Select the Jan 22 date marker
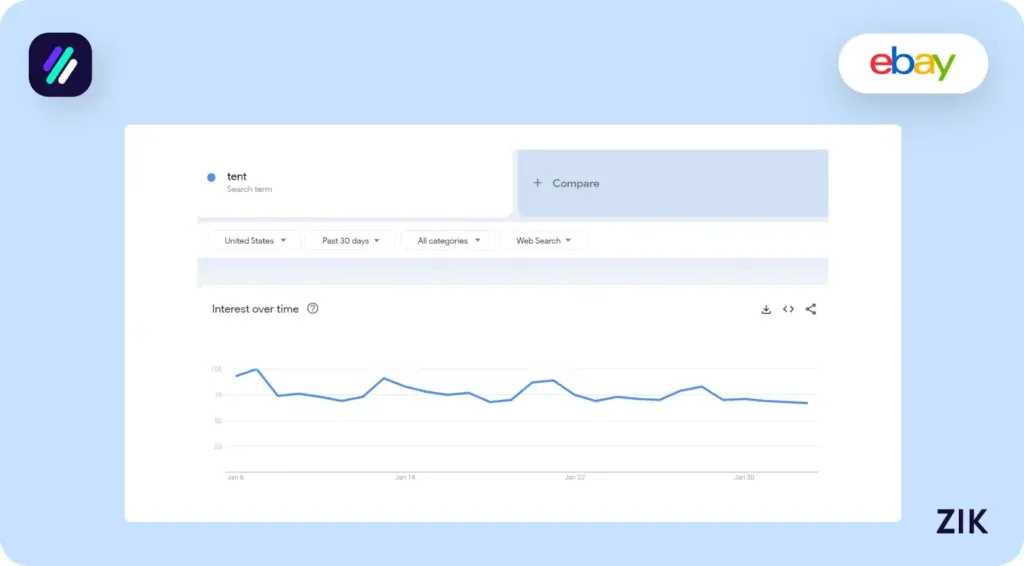The height and width of the screenshot is (566, 1024). point(574,478)
